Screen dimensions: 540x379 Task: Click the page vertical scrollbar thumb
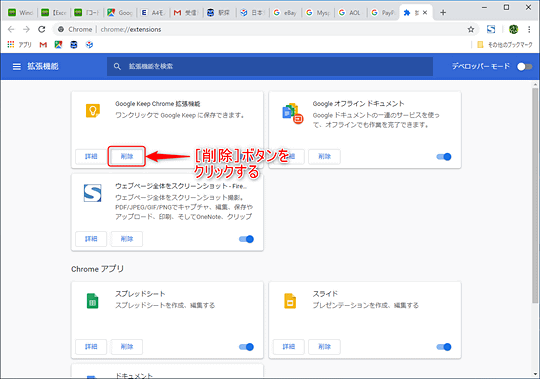point(536,195)
